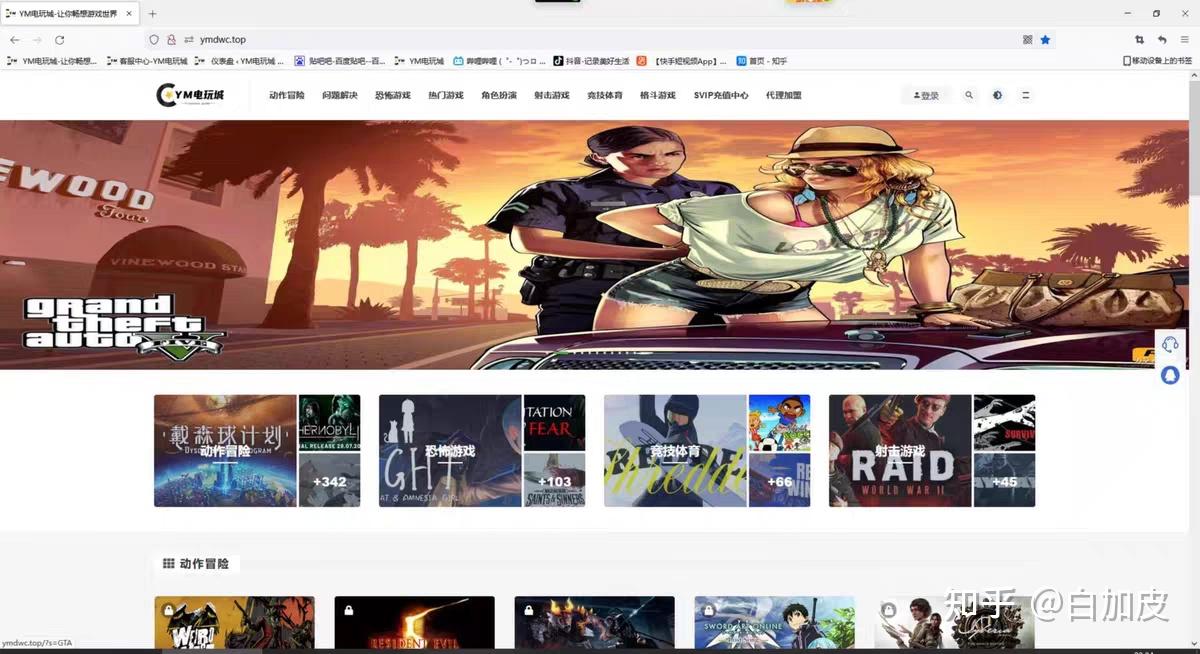Open the customer service headset icon
This screenshot has width=1200, height=654.
coord(1170,344)
